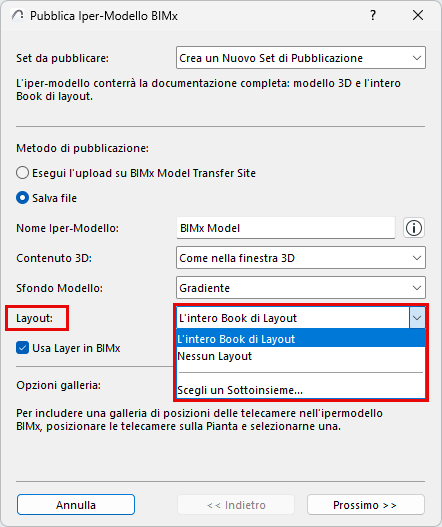Uncheck Usa Layer in BIMx checkbox

tap(23, 348)
